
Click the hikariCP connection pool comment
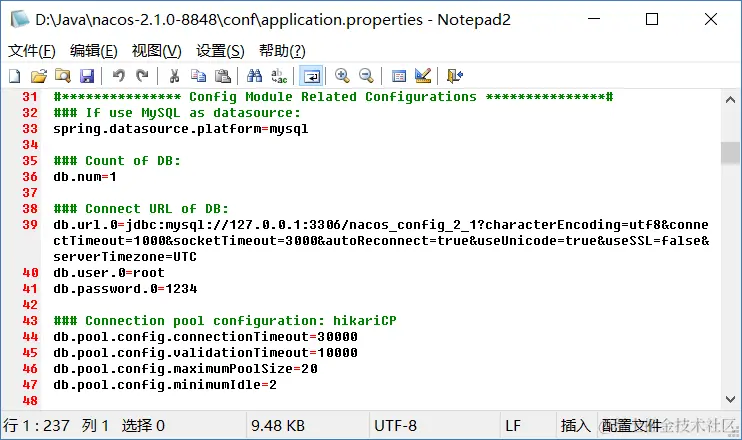pos(225,321)
